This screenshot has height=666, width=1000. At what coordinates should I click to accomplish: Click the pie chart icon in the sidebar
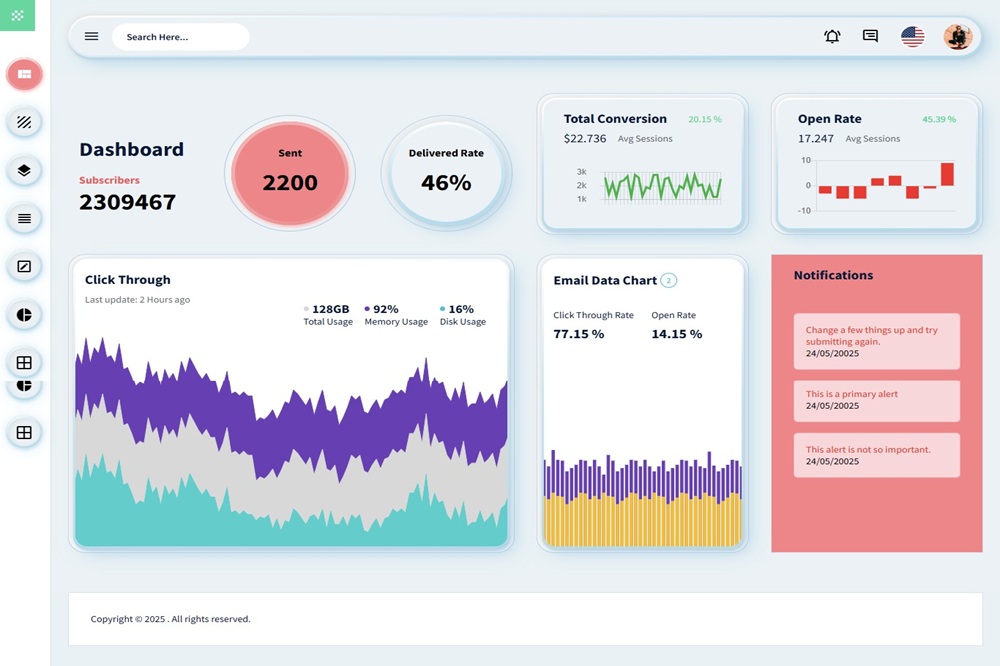click(24, 314)
